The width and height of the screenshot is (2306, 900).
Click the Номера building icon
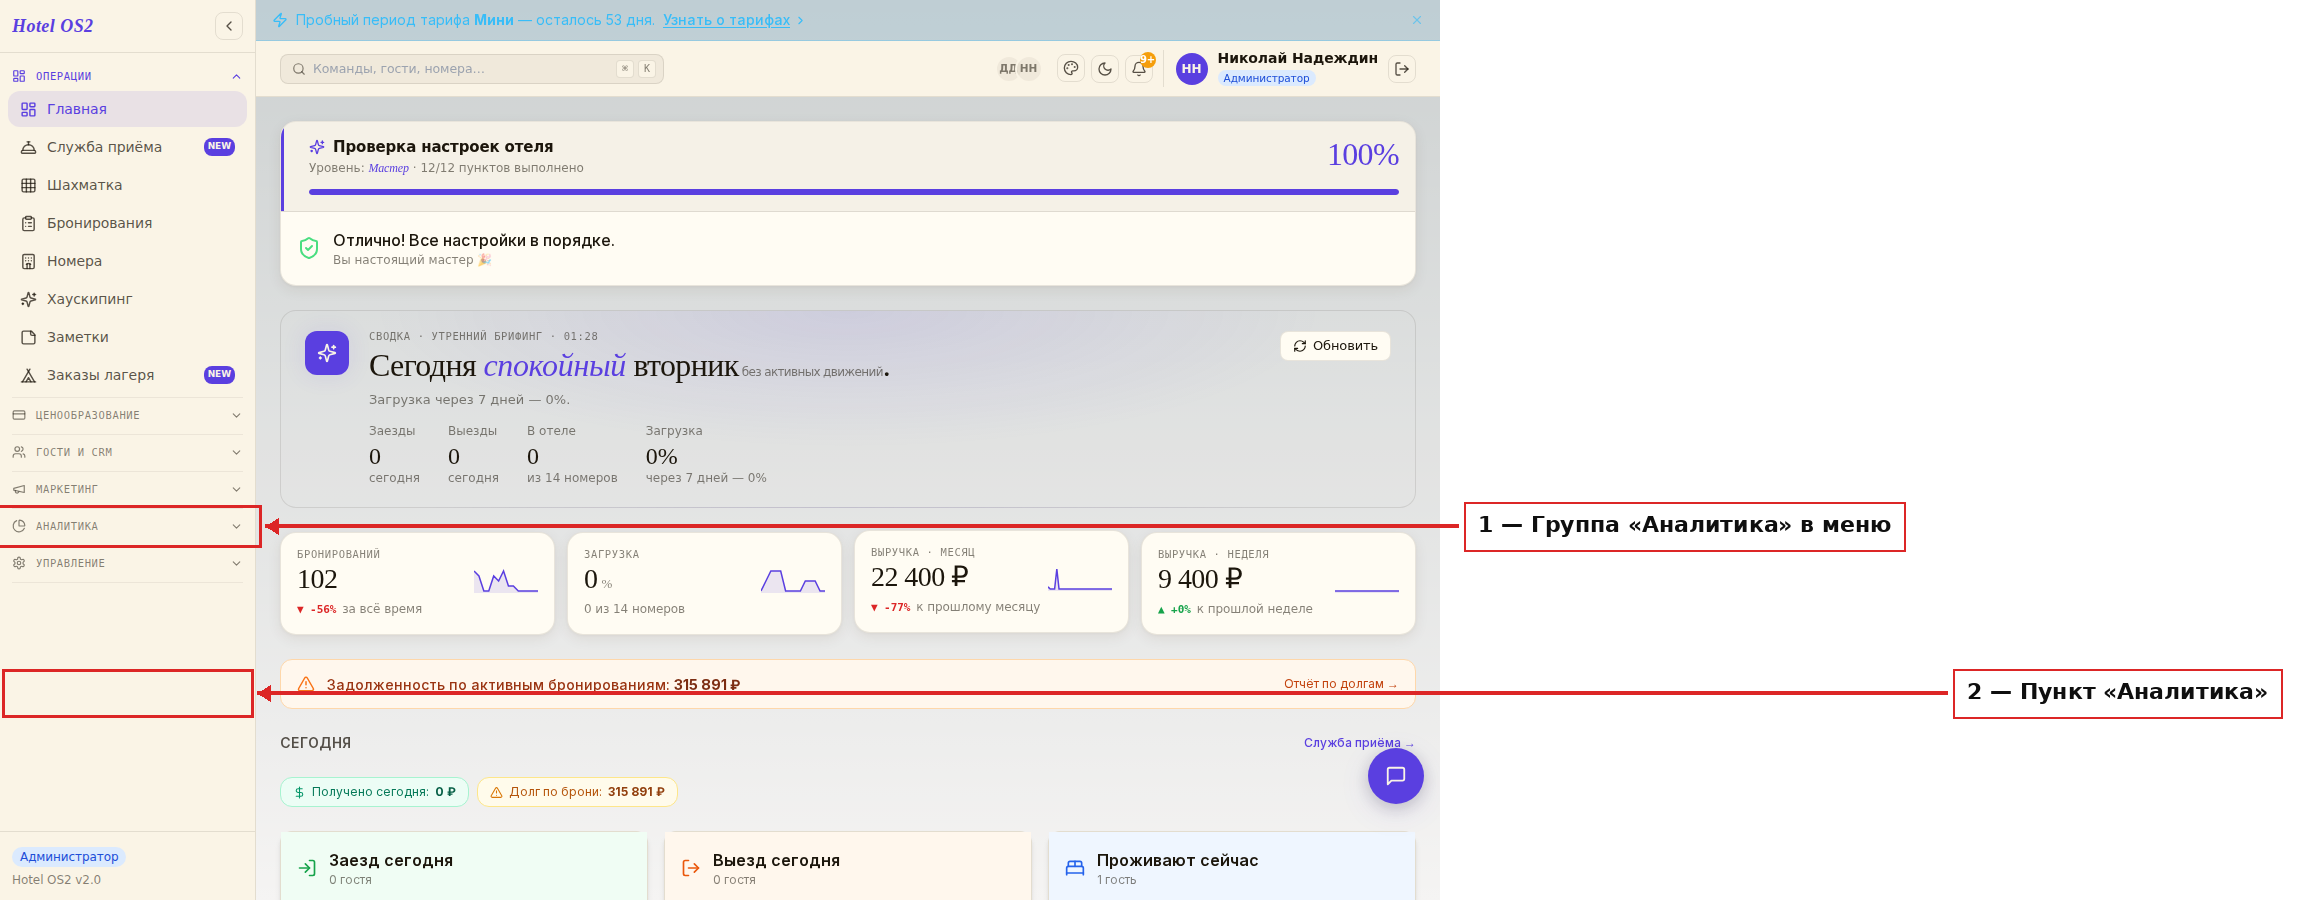29,261
